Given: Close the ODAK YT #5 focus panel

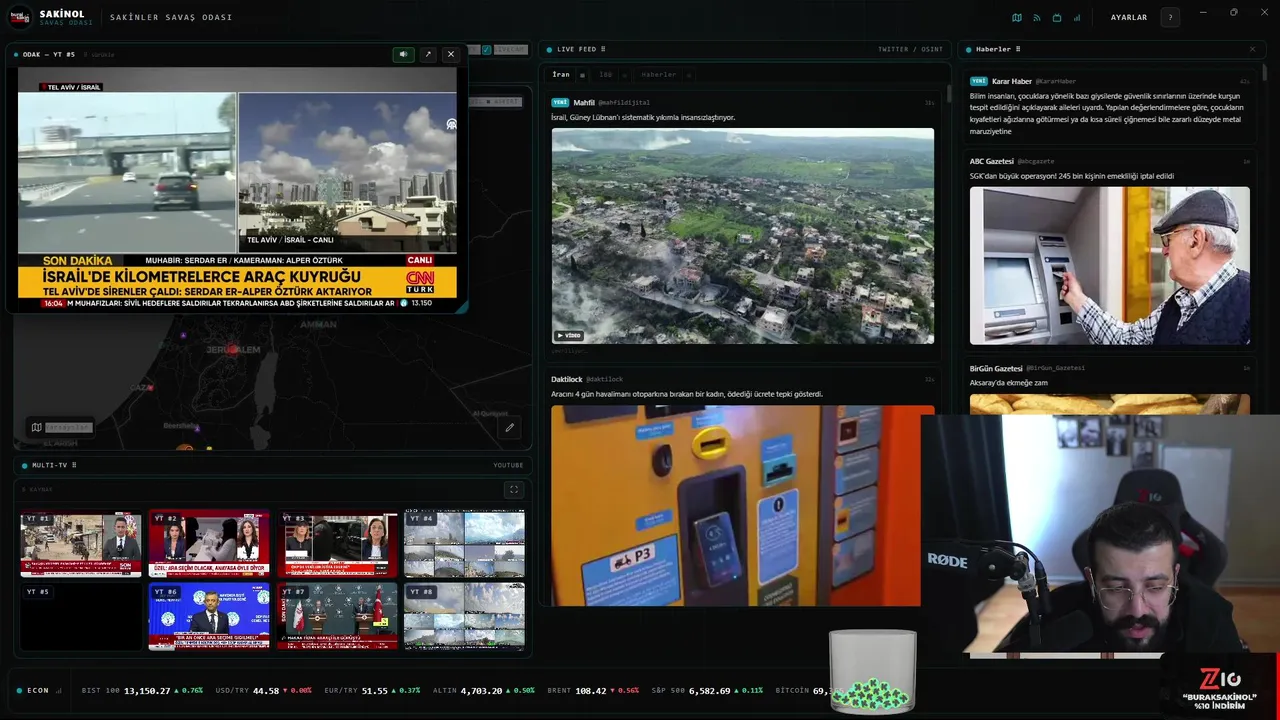Looking at the screenshot, I should [451, 55].
